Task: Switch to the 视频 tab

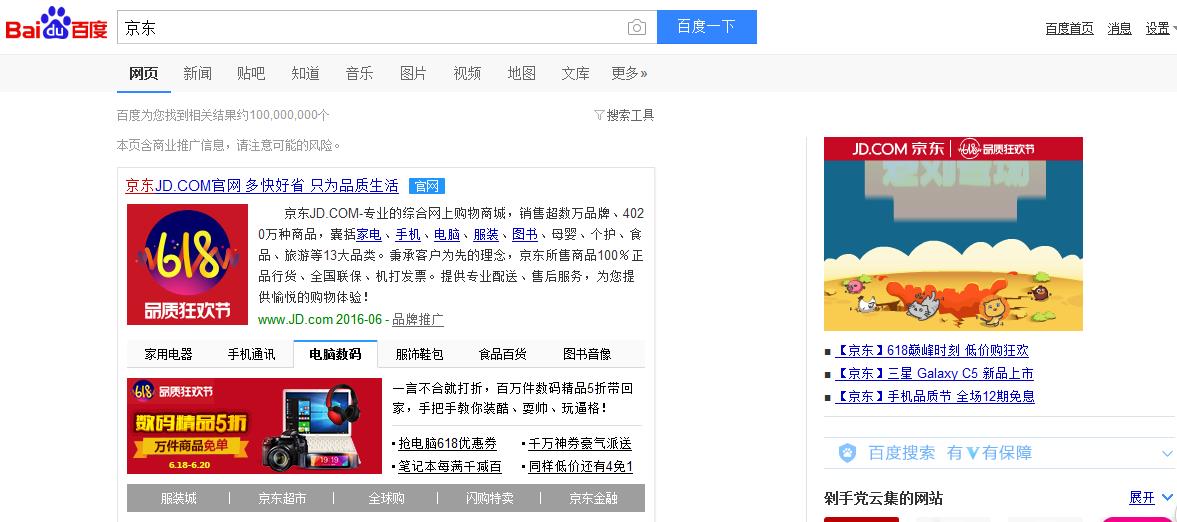Action: pos(468,73)
